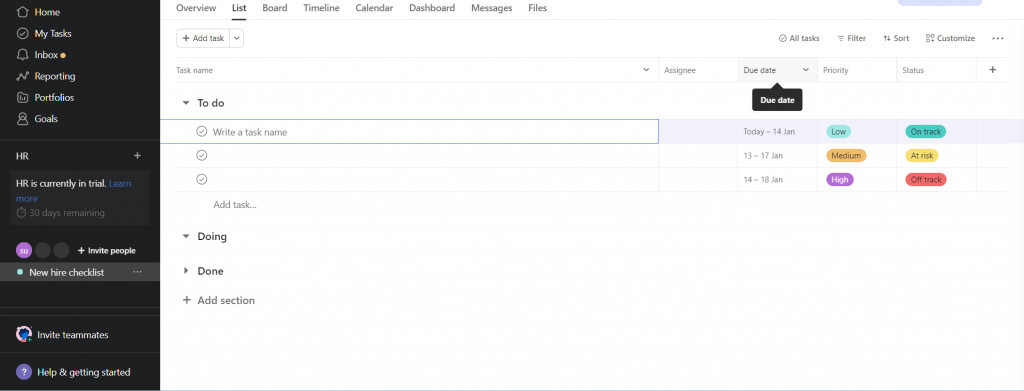Click the plus icon next to HR
1024x391 pixels.
[x=137, y=156]
